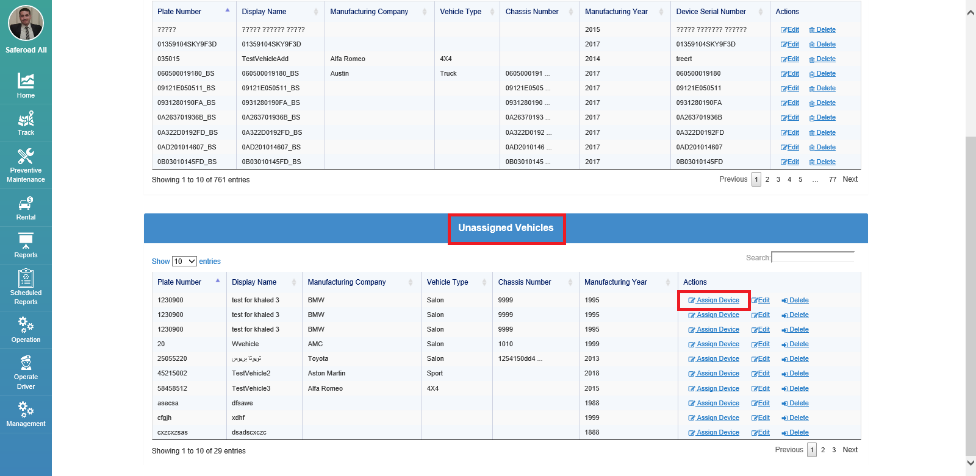Assign device to Wvehicle row

pos(714,344)
